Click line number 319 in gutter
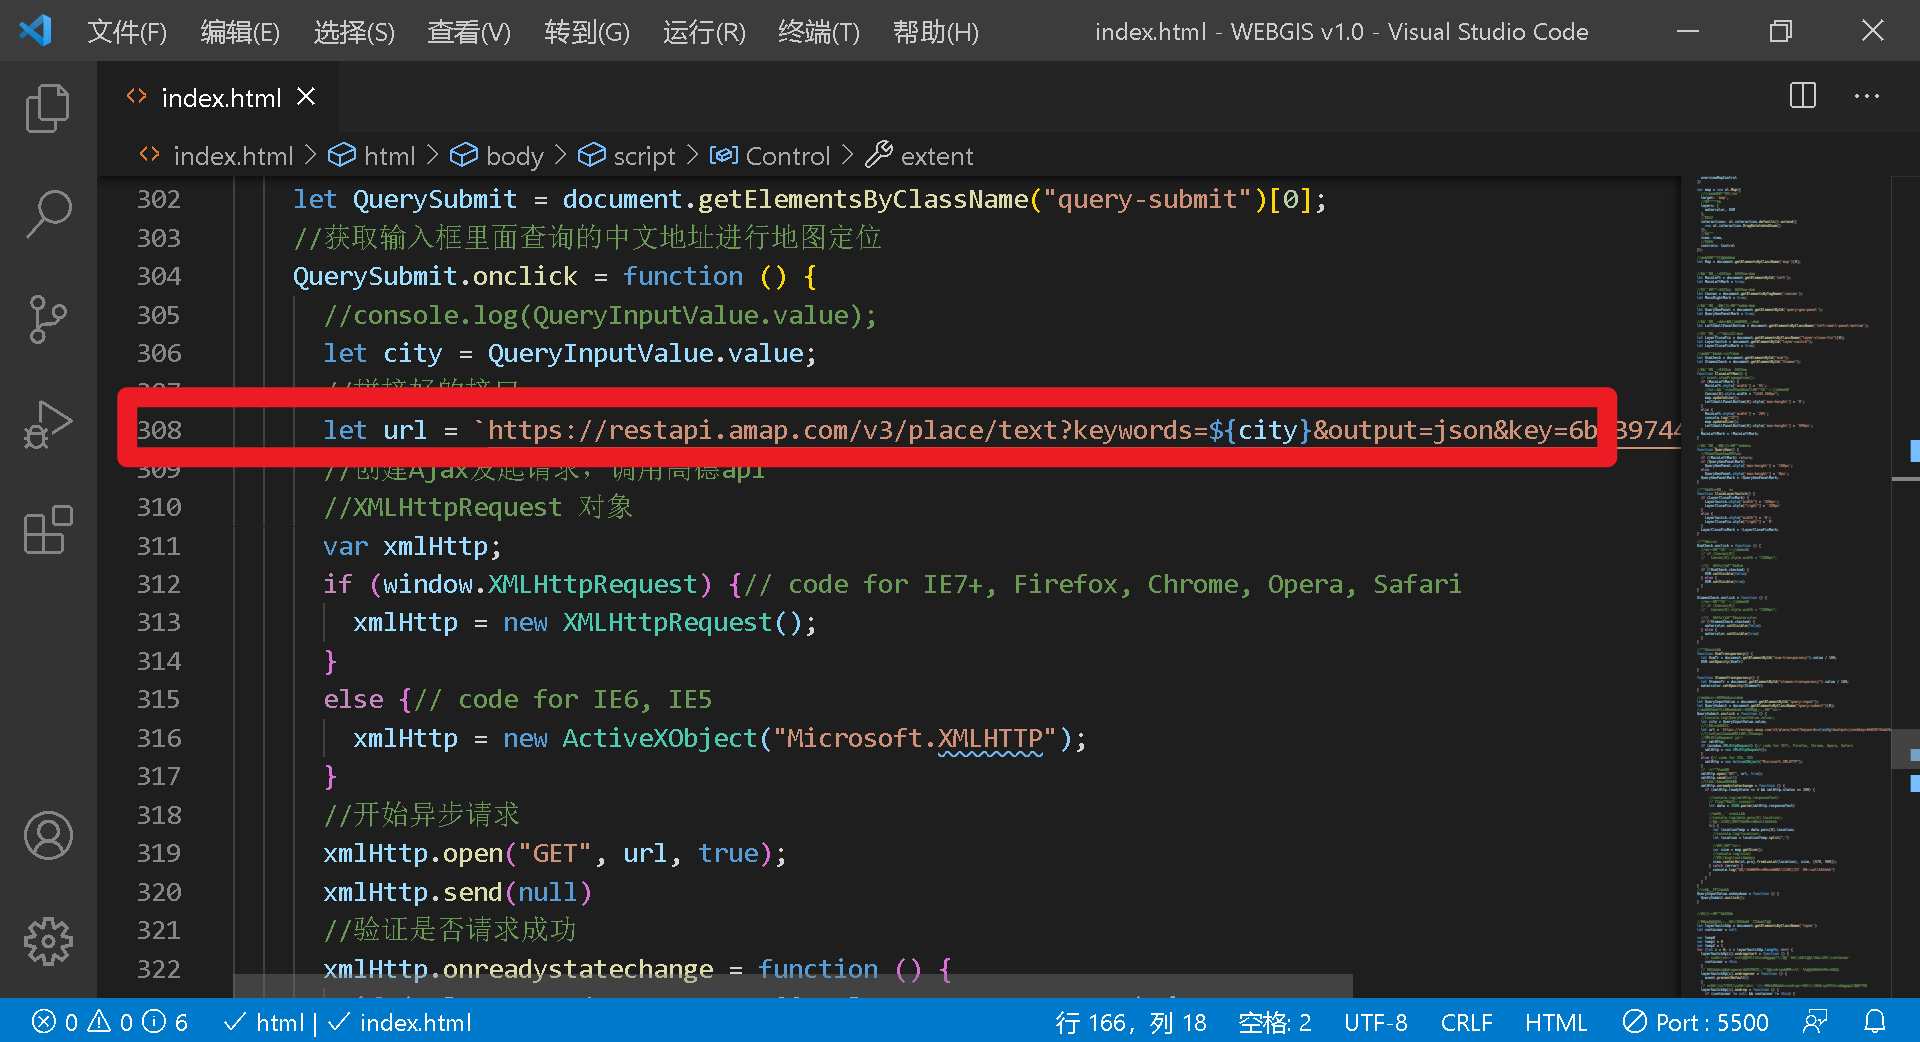This screenshot has width=1920, height=1042. [159, 853]
